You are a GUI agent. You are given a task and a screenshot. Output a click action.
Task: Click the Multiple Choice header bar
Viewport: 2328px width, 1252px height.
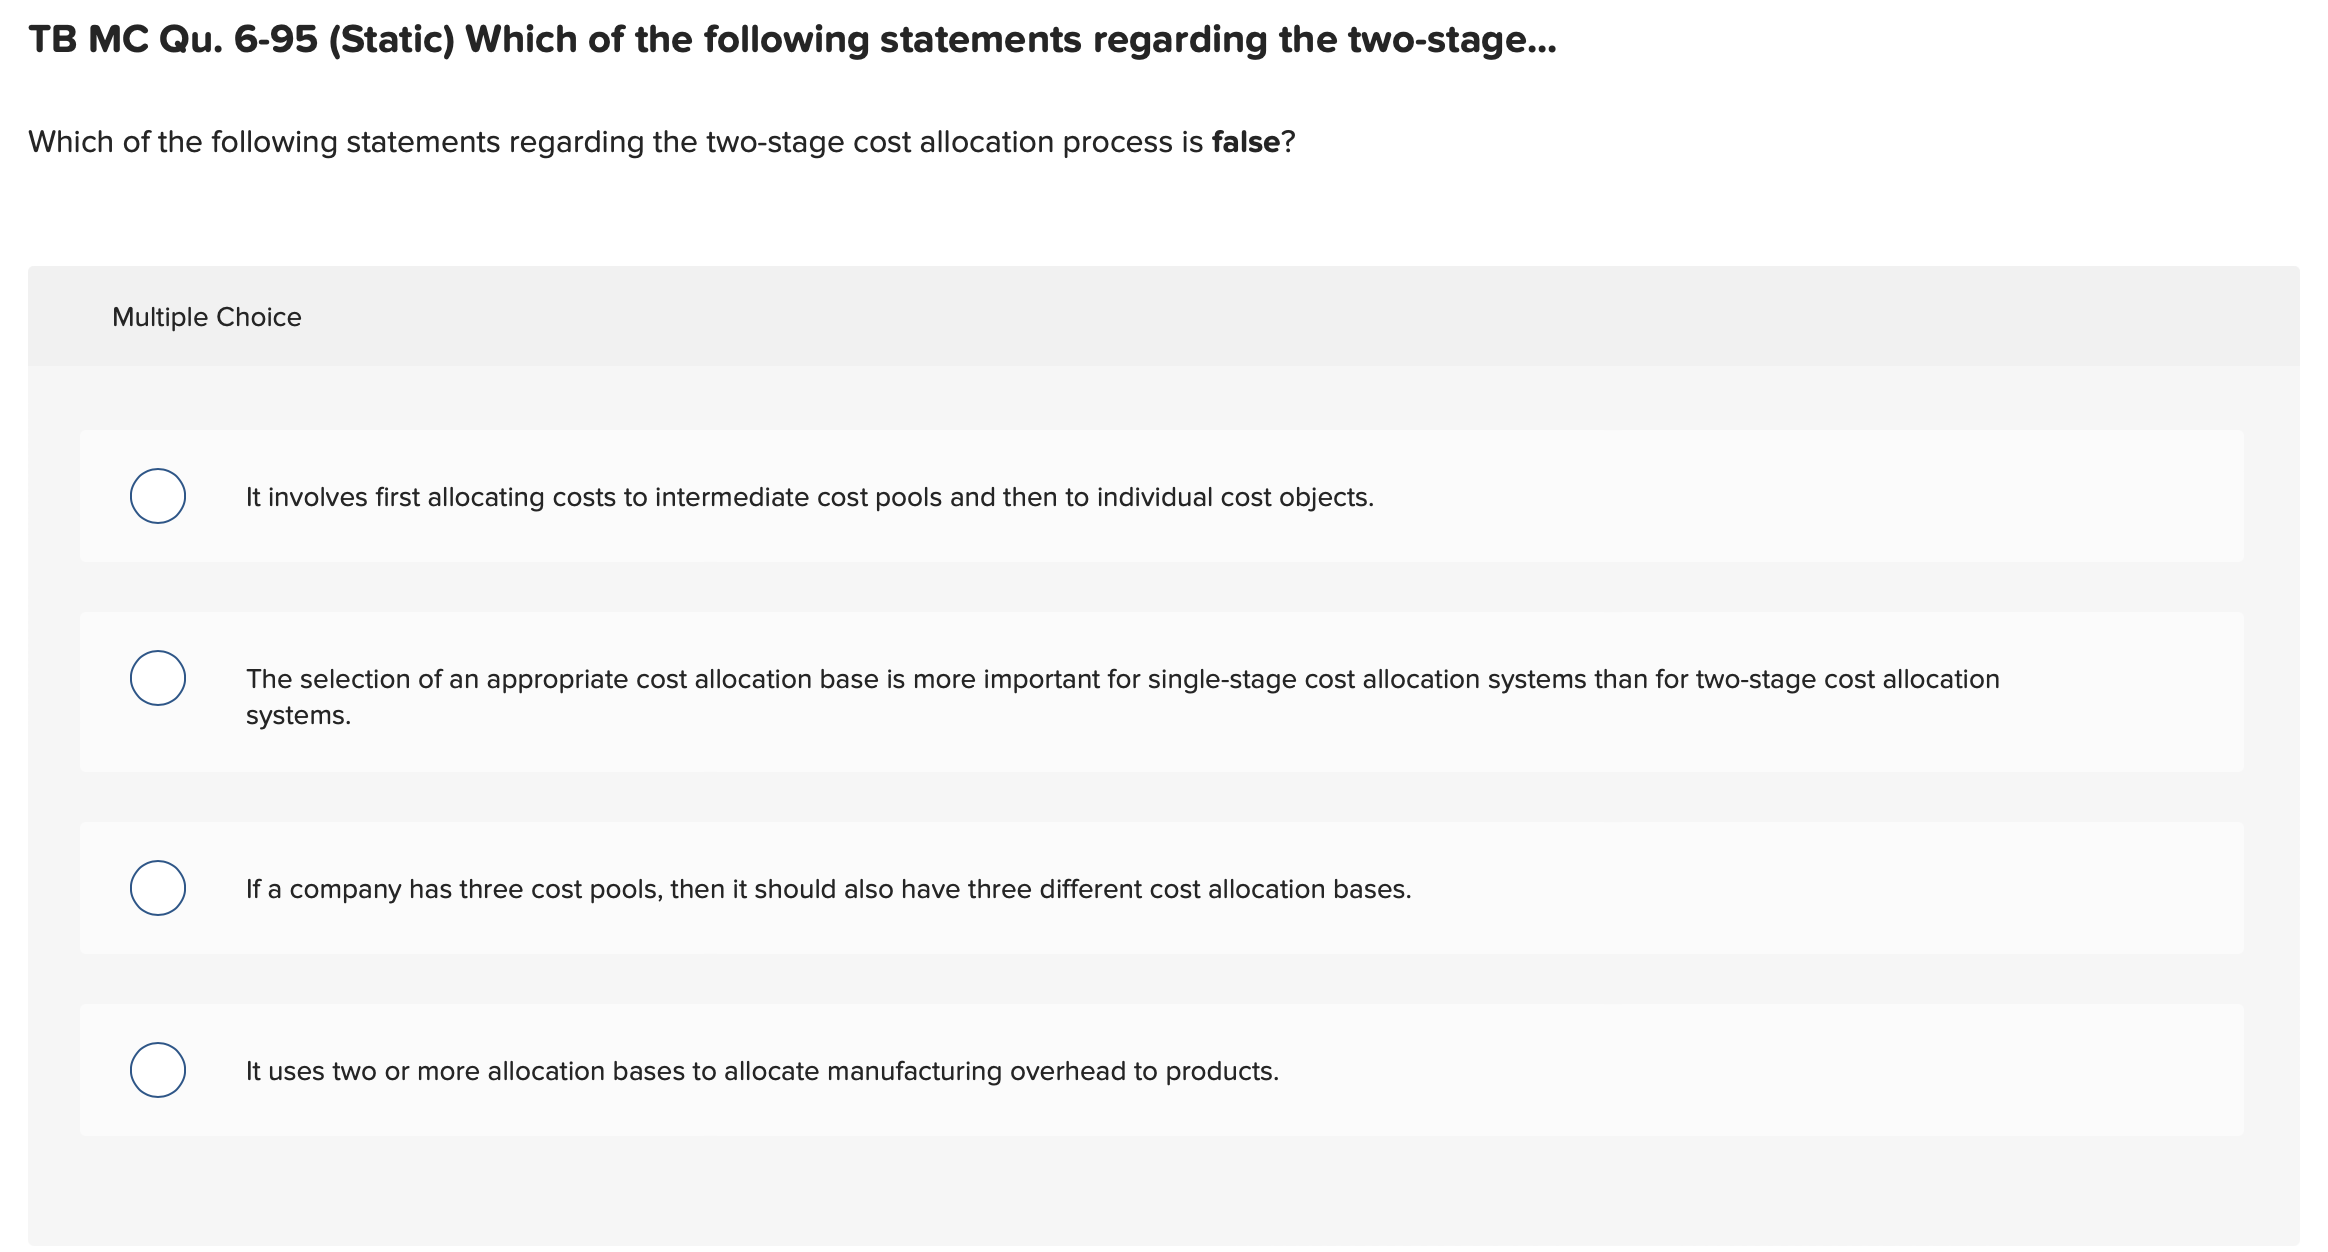(x=207, y=316)
